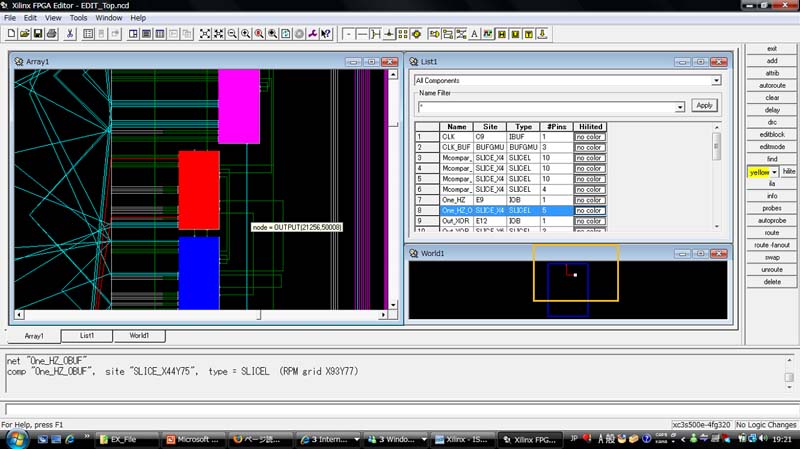The height and width of the screenshot is (449, 800).
Task: Click the context help arrow-question icon
Action: 326,34
